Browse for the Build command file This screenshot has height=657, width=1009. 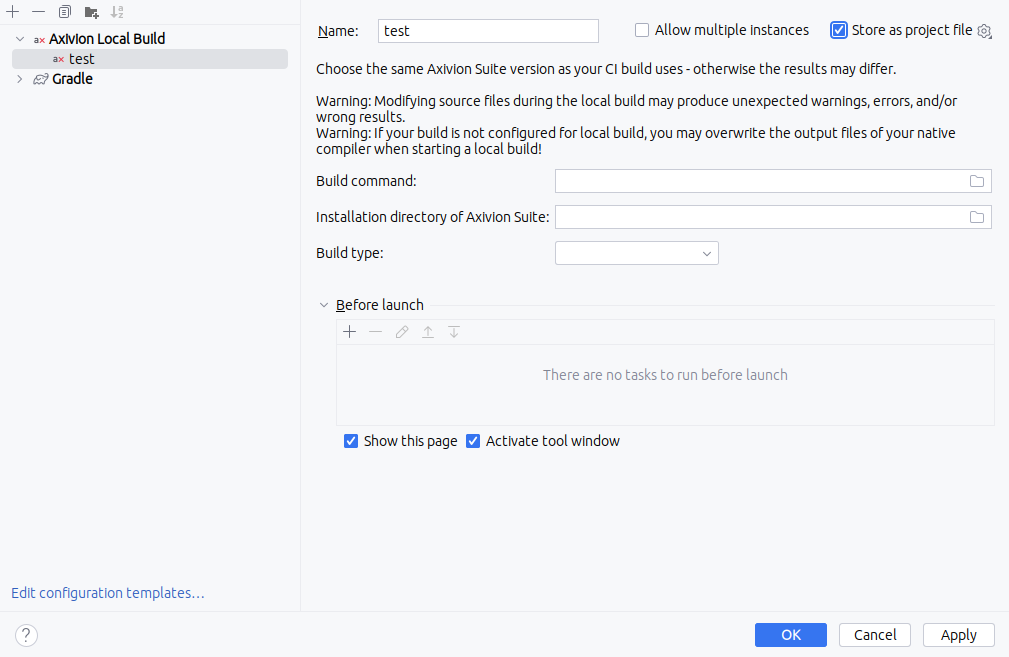[977, 181]
